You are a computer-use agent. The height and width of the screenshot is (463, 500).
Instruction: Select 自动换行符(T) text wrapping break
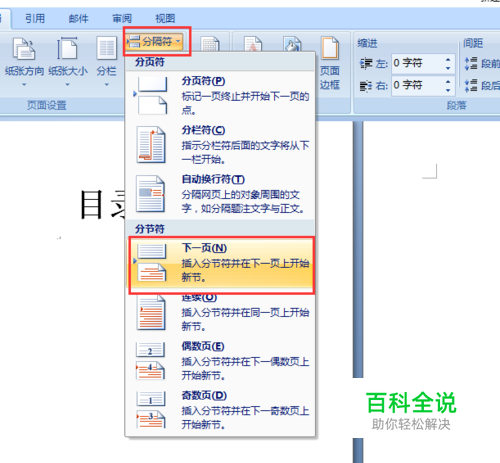tap(220, 194)
